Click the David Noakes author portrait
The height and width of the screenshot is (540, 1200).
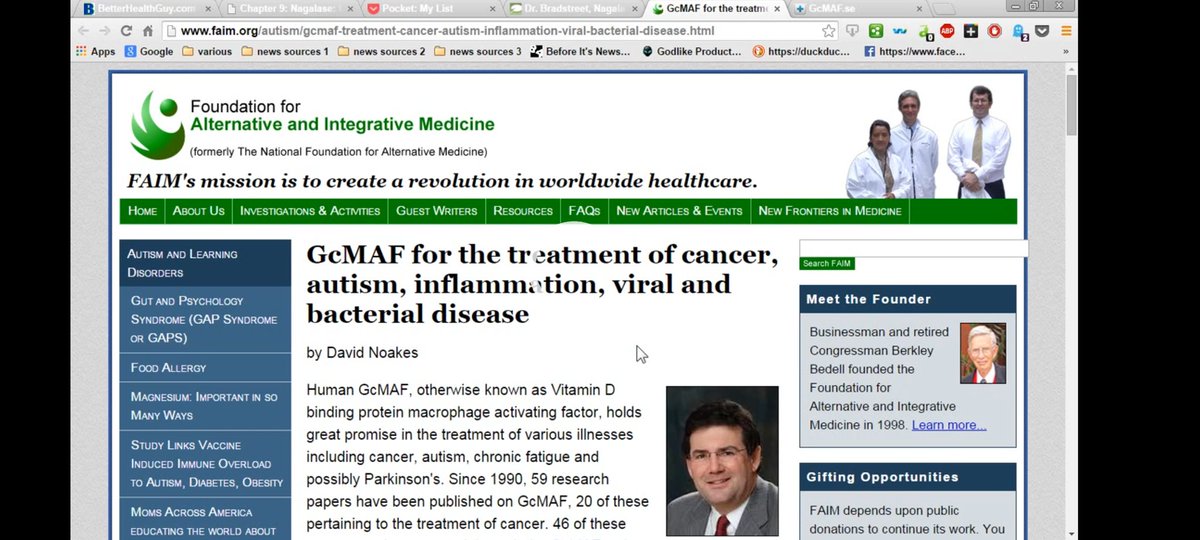point(722,461)
